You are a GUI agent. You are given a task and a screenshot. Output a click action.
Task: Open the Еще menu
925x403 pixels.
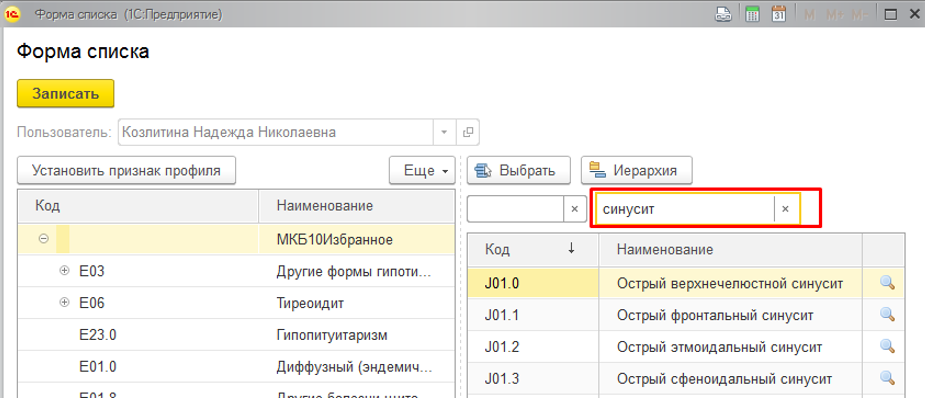(422, 170)
